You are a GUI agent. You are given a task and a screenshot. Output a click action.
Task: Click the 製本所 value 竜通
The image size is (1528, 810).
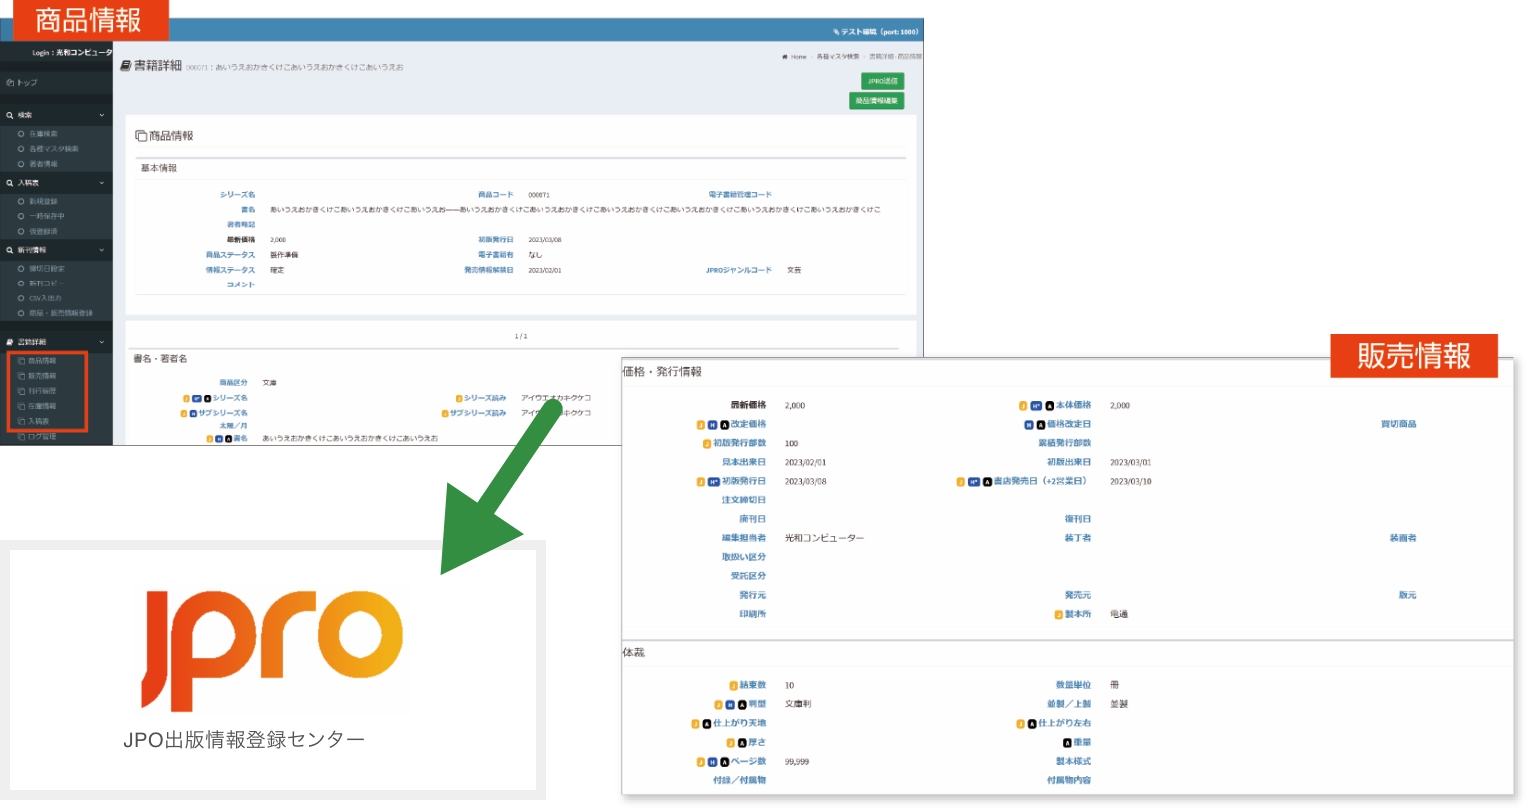pyautogui.click(x=1119, y=615)
